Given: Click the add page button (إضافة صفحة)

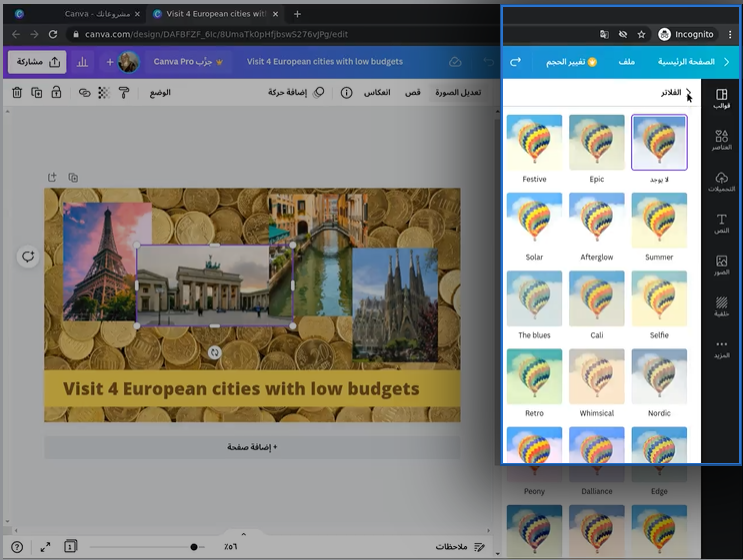Looking at the screenshot, I should click(252, 447).
